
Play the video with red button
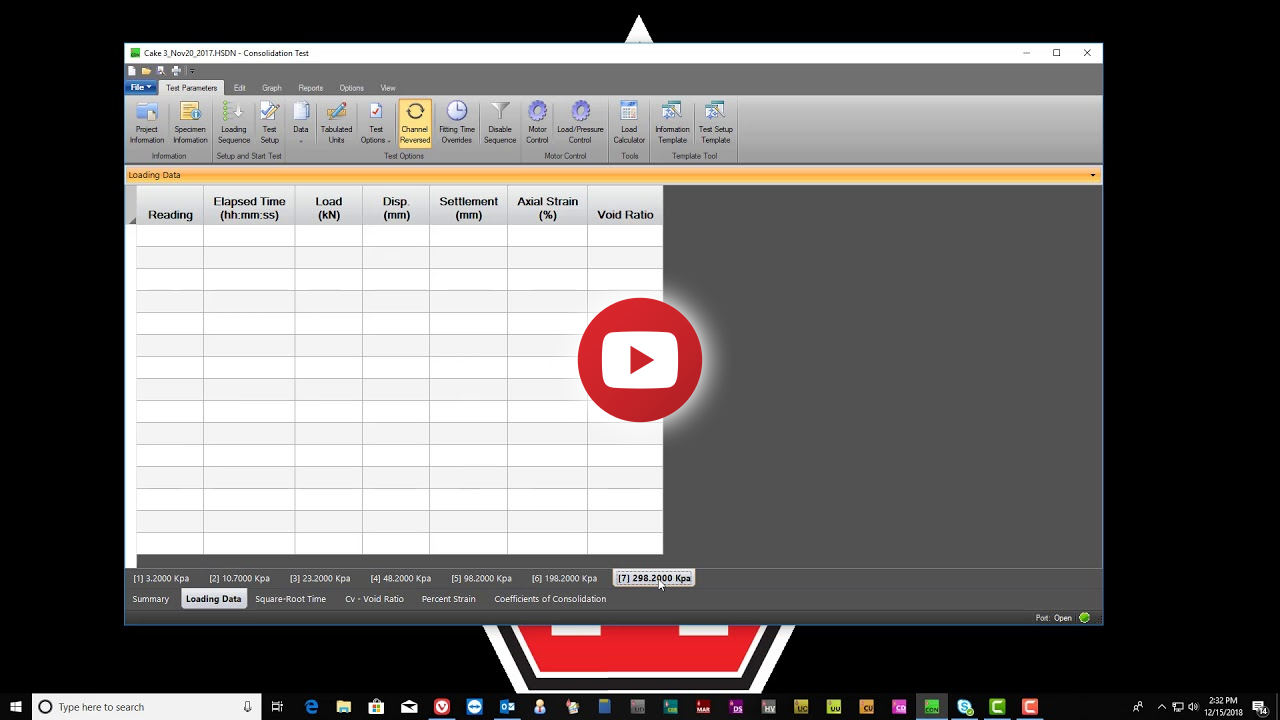pyautogui.click(x=640, y=360)
